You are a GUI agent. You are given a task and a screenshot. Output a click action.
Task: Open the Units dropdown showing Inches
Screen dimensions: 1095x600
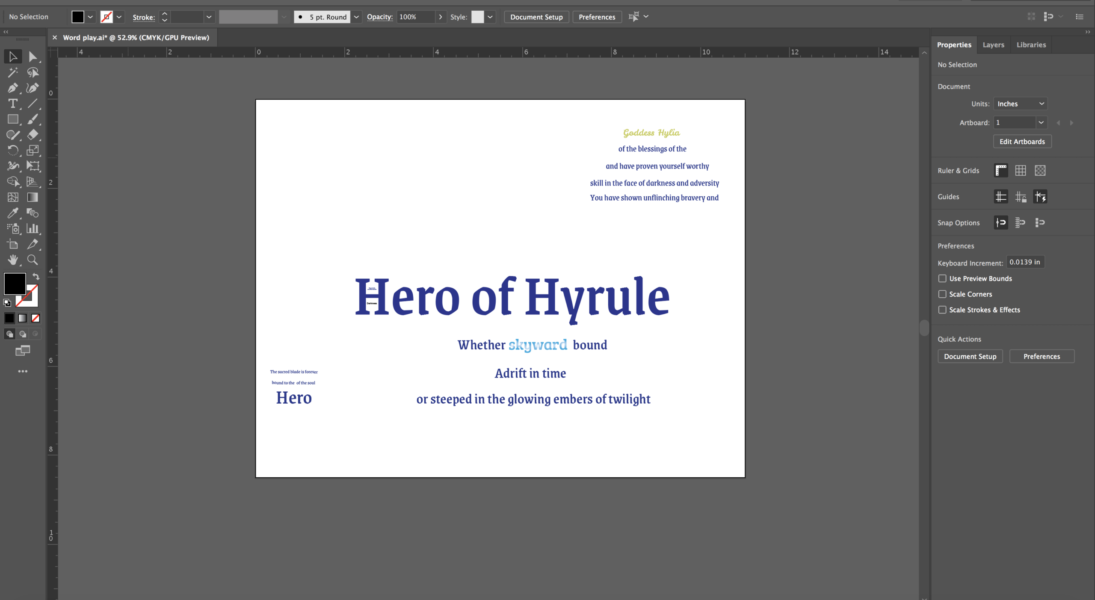(x=1019, y=103)
